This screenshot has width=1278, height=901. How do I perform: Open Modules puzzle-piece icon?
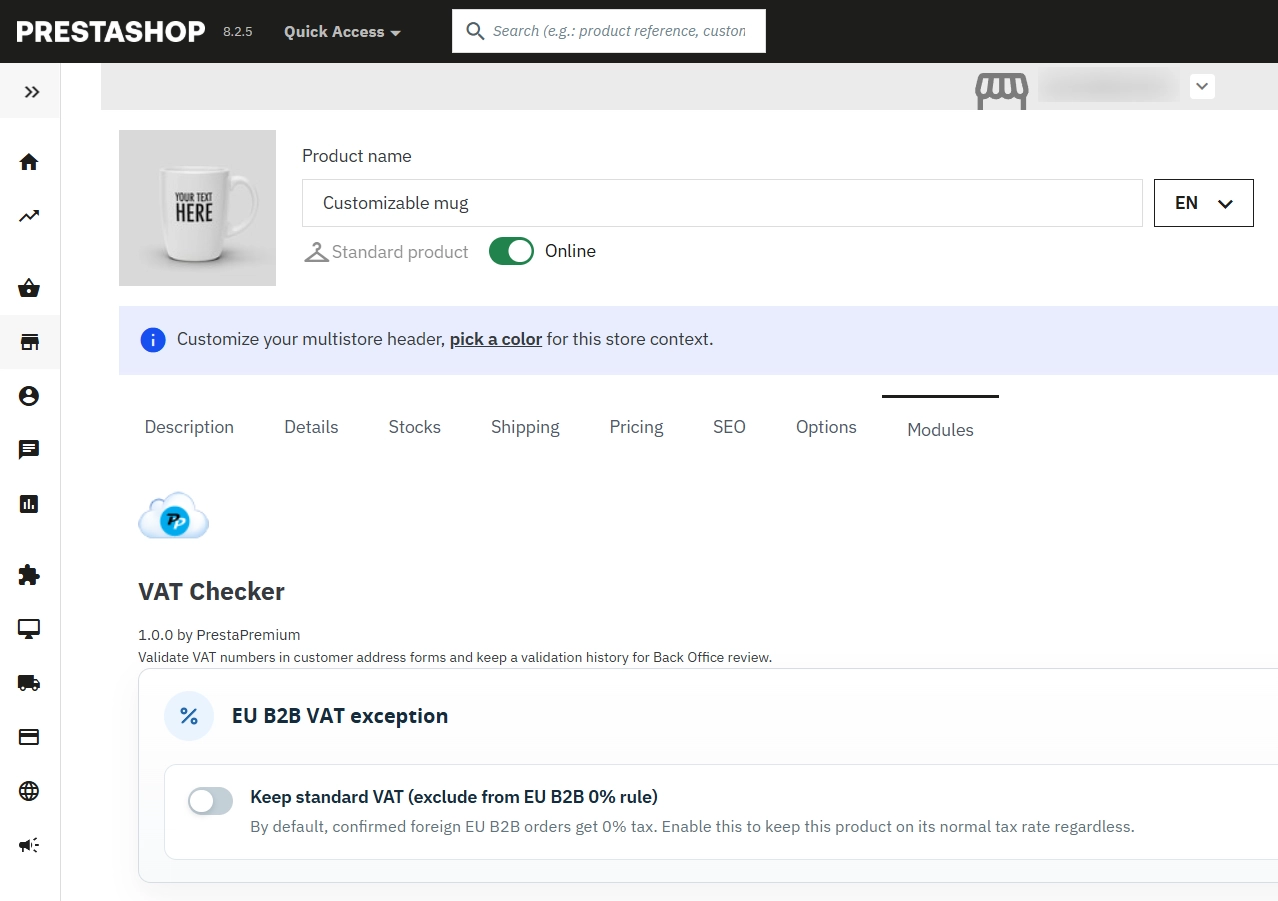coord(29,575)
